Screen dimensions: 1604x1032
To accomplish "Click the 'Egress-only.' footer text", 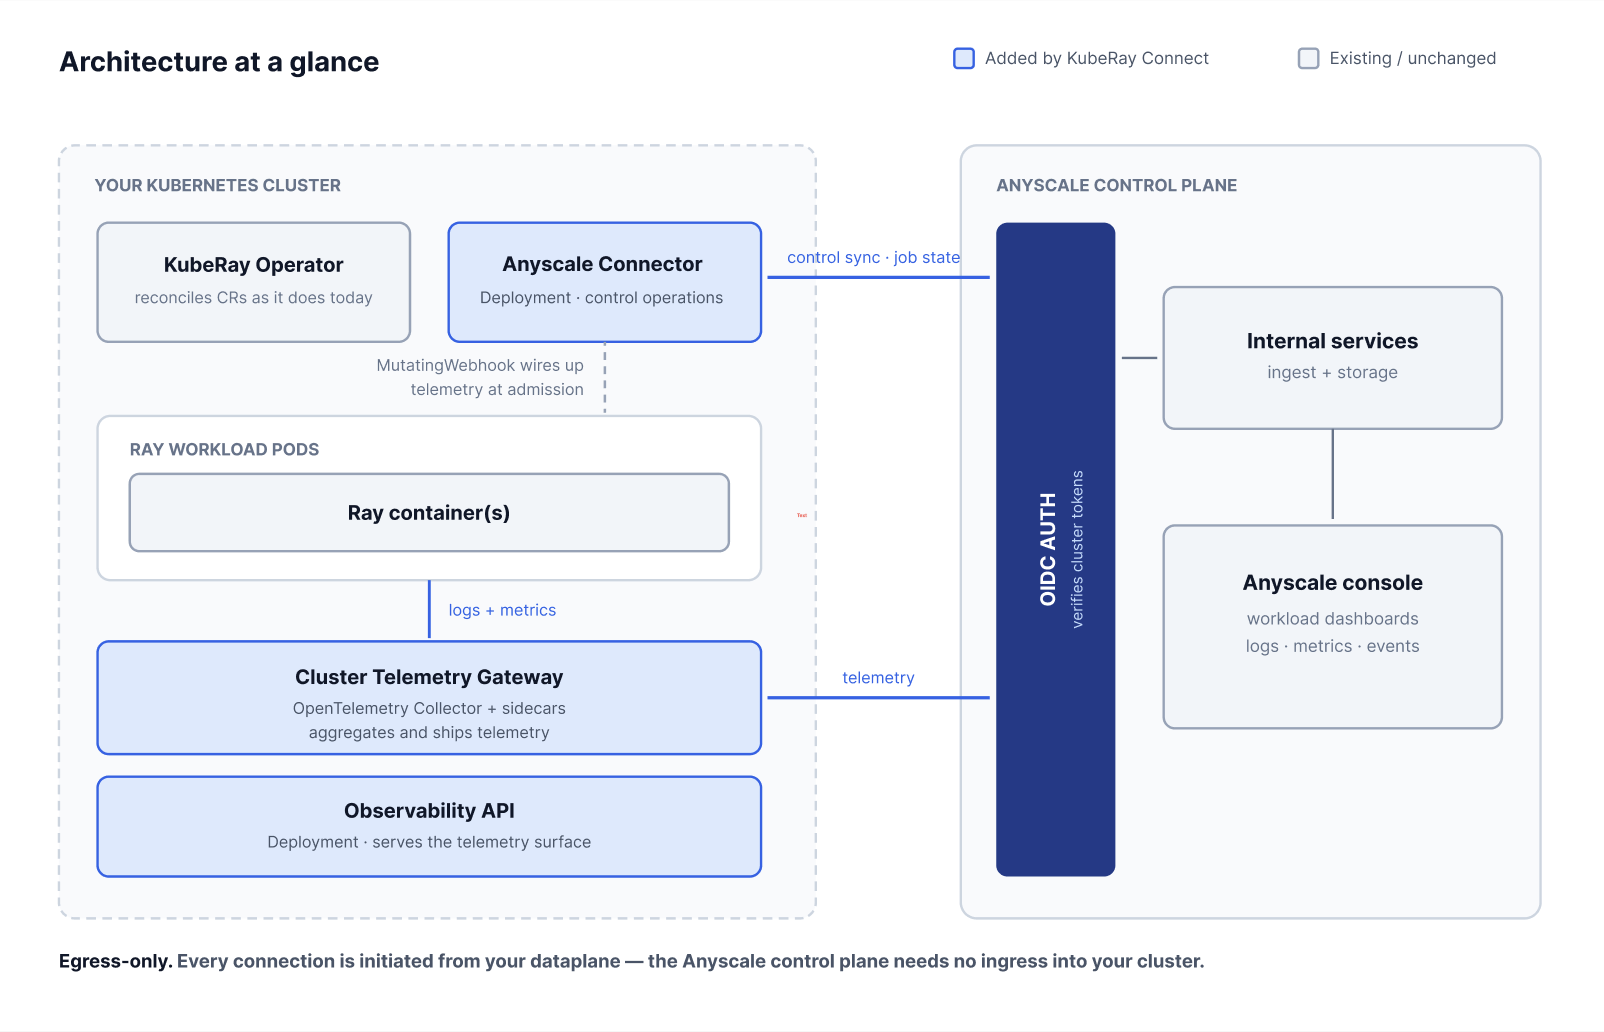I will (115, 961).
